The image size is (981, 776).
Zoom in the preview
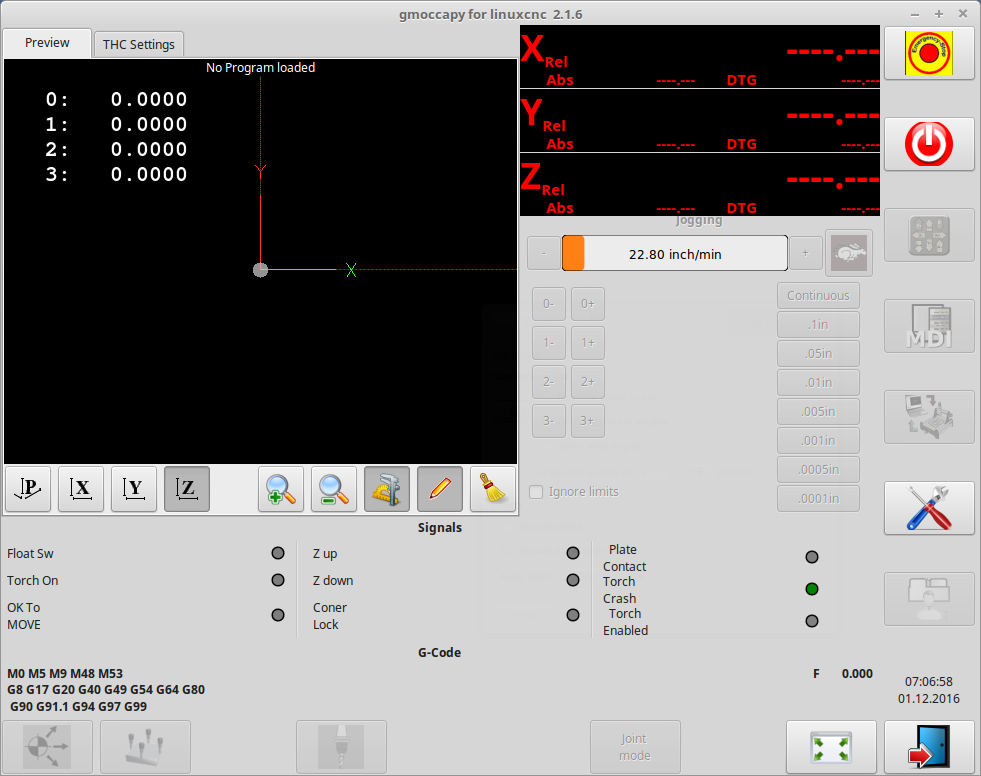point(281,489)
